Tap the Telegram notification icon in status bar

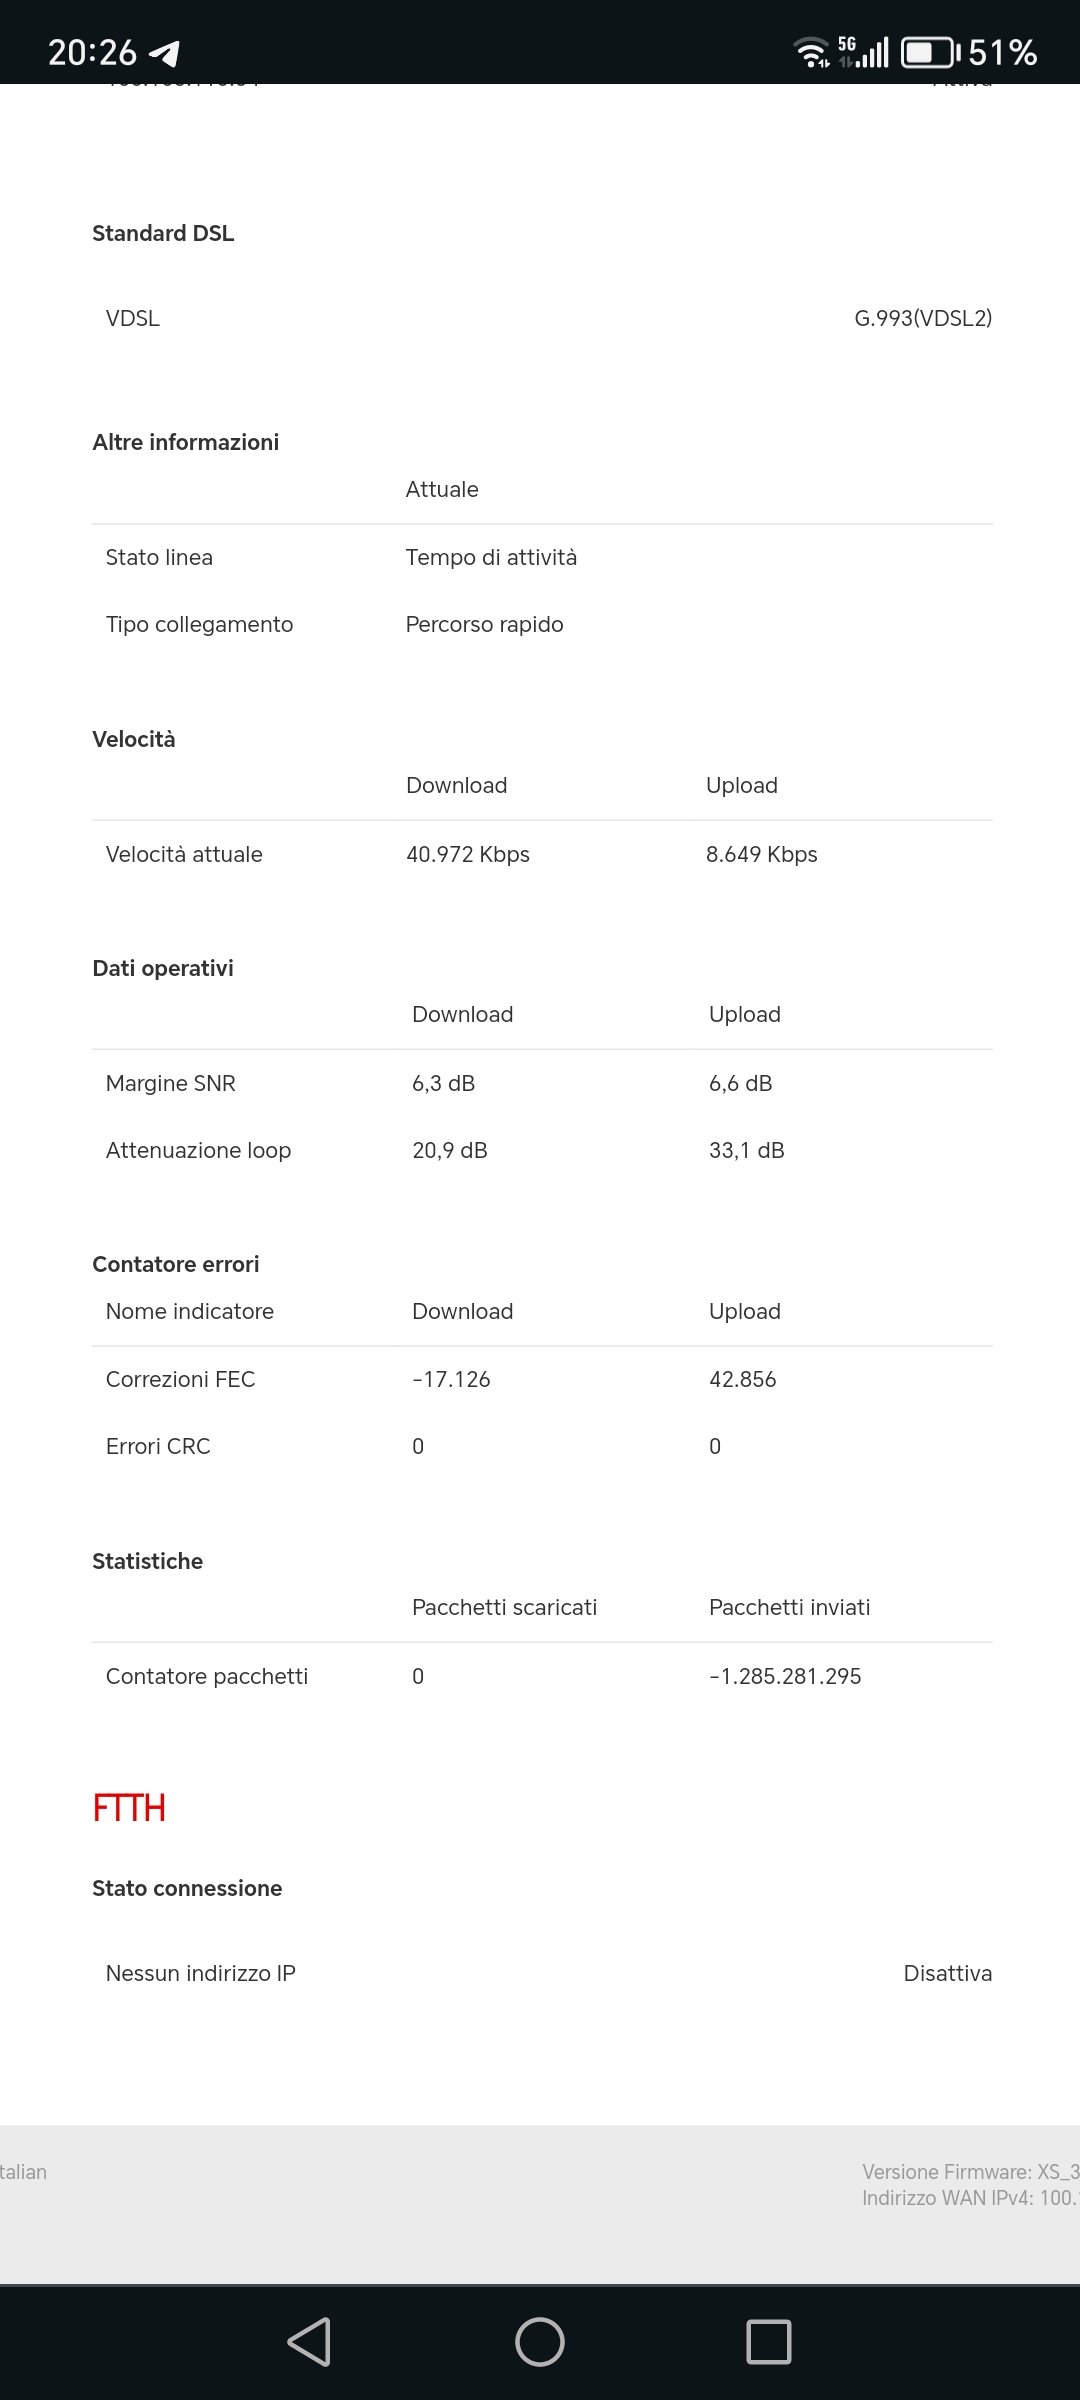coord(164,53)
